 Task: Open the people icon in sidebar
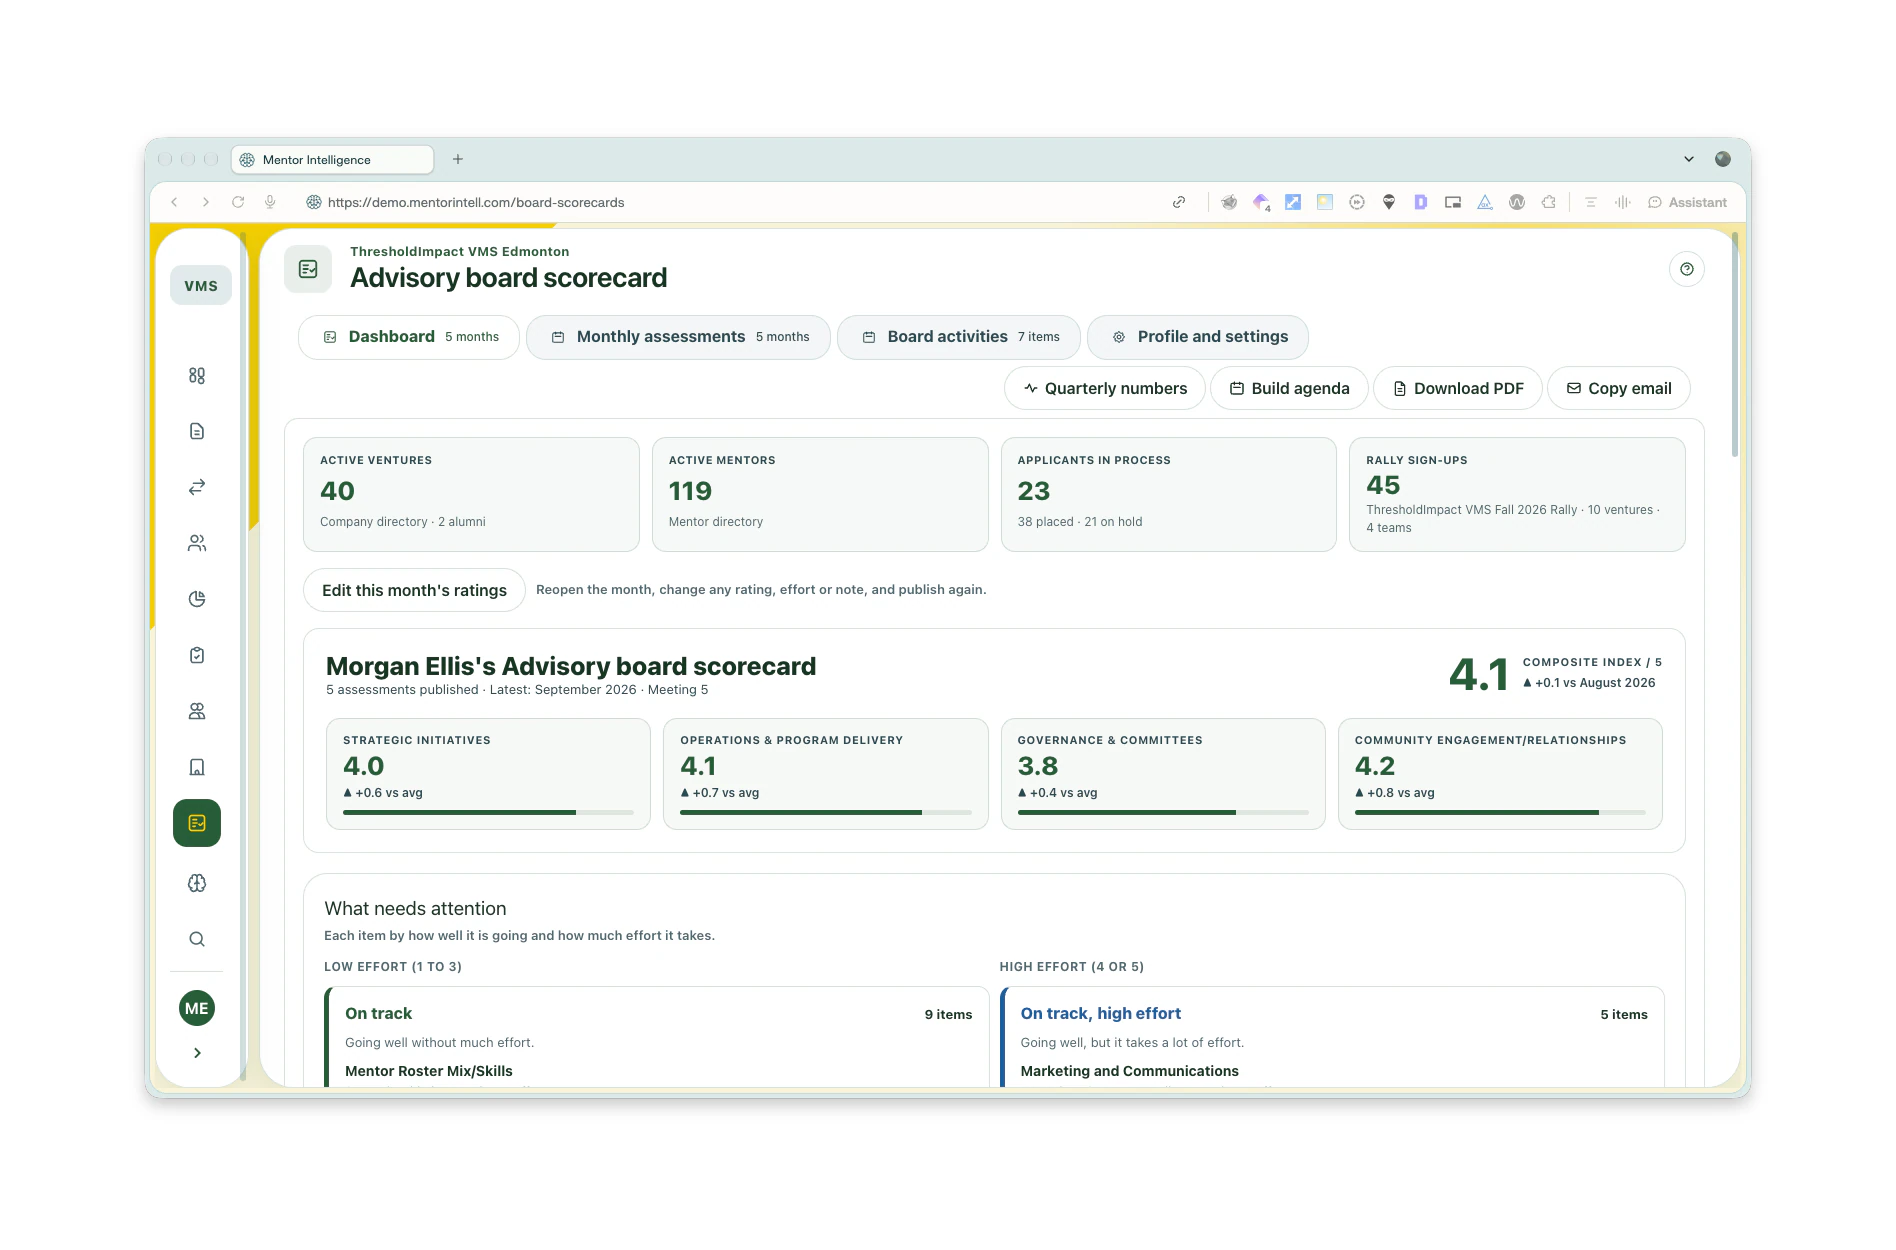pyautogui.click(x=197, y=543)
